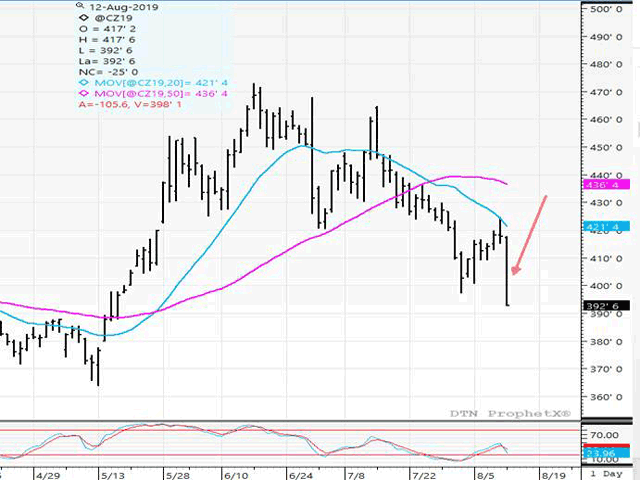Screen dimensions: 640x480
Task: Click the 430' 0 price axis label
Action: click(606, 203)
